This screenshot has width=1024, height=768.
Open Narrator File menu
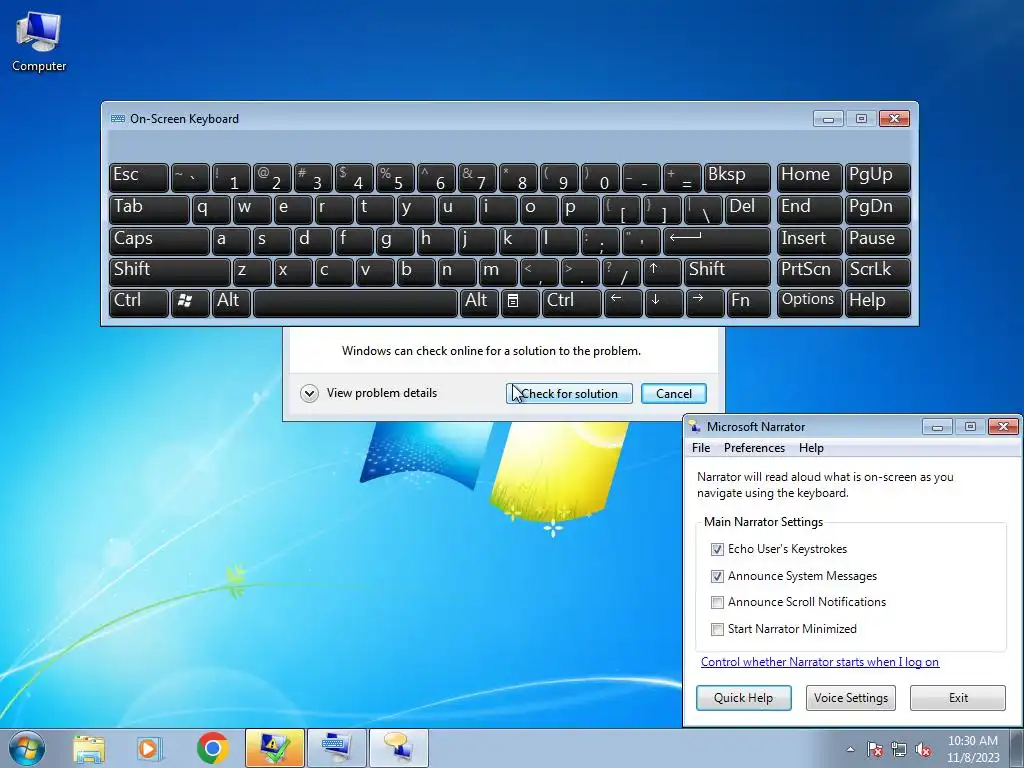point(701,448)
